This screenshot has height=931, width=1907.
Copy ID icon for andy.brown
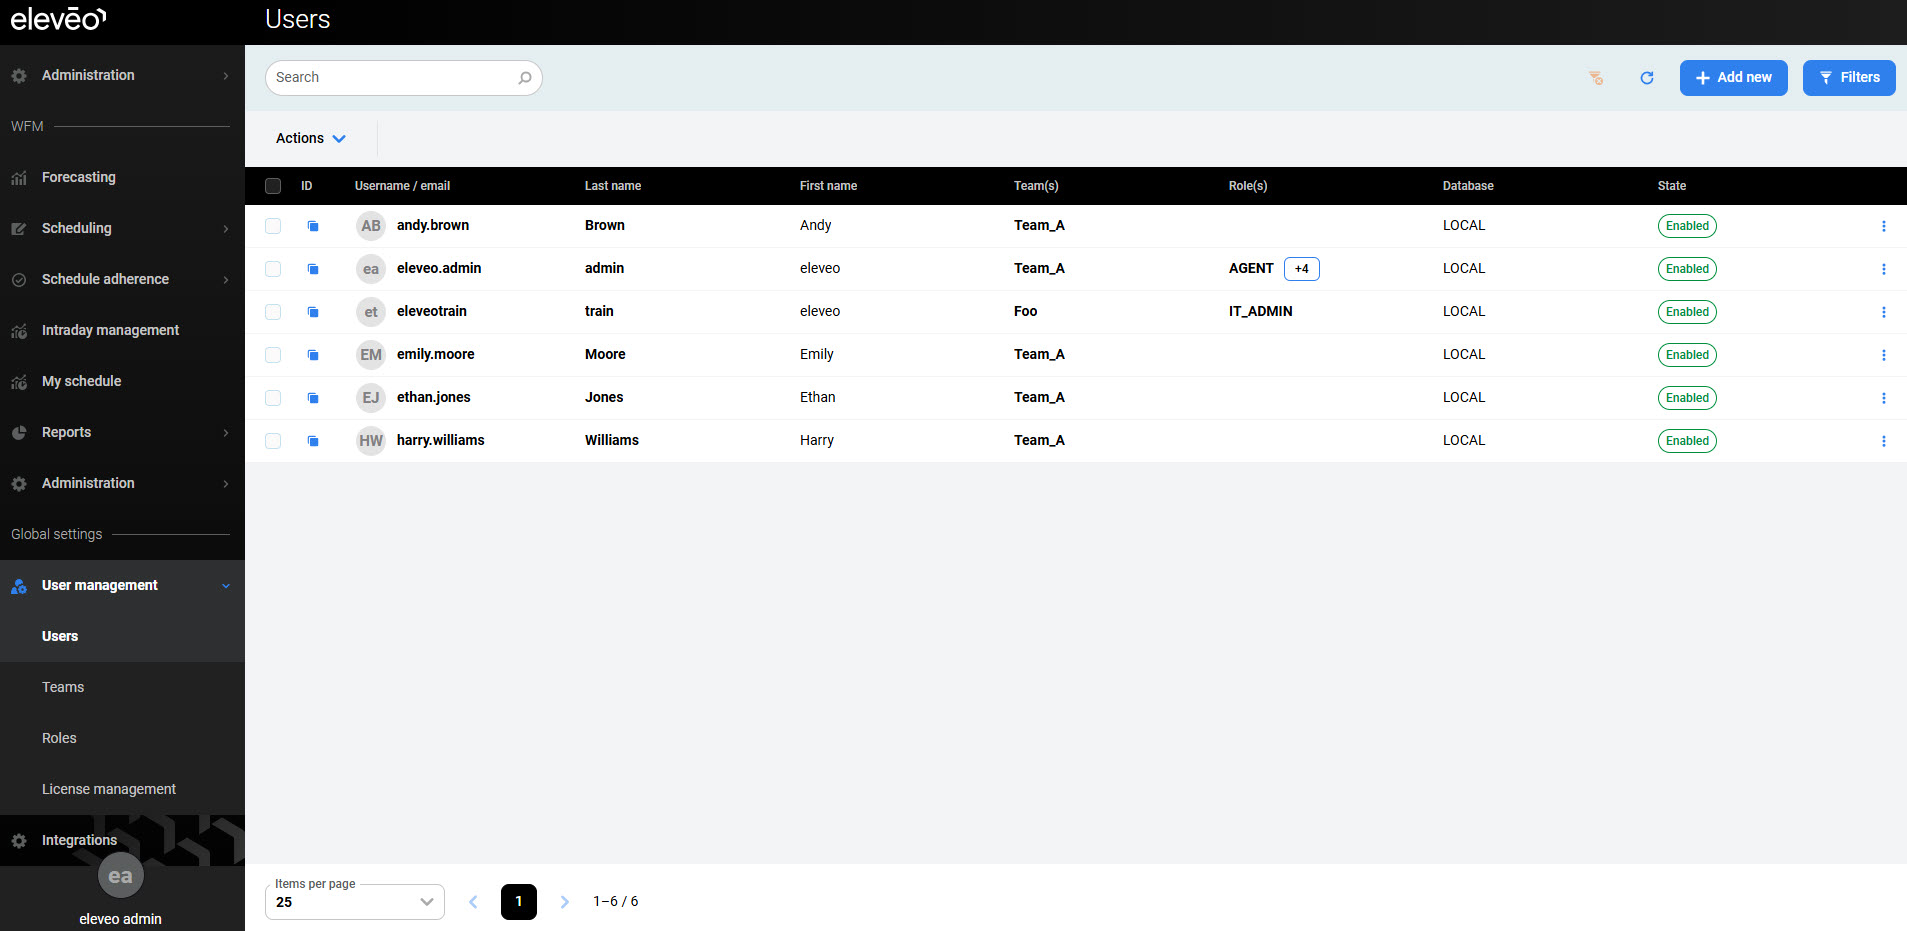point(313,226)
